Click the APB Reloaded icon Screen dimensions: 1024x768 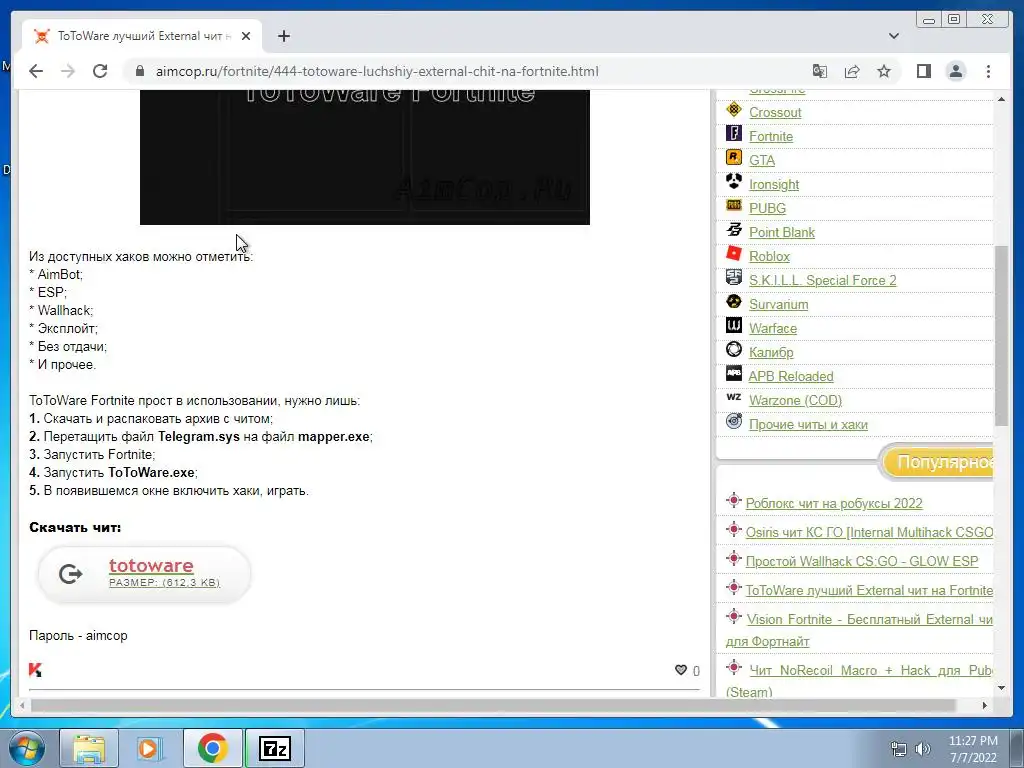(x=734, y=374)
